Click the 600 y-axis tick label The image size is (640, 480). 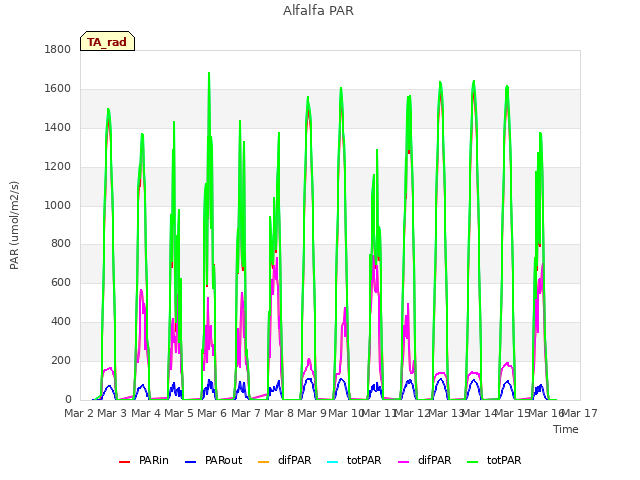point(61,282)
